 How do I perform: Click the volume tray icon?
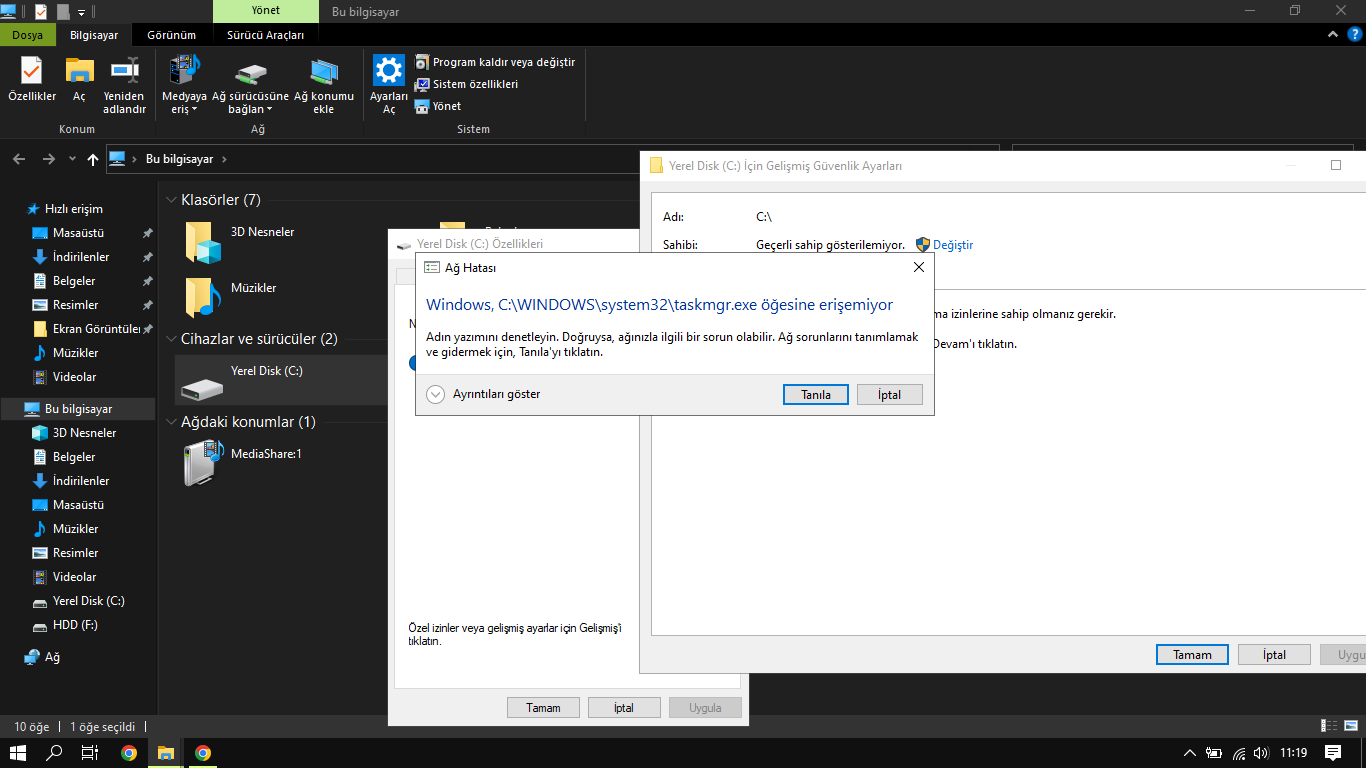coord(1262,753)
